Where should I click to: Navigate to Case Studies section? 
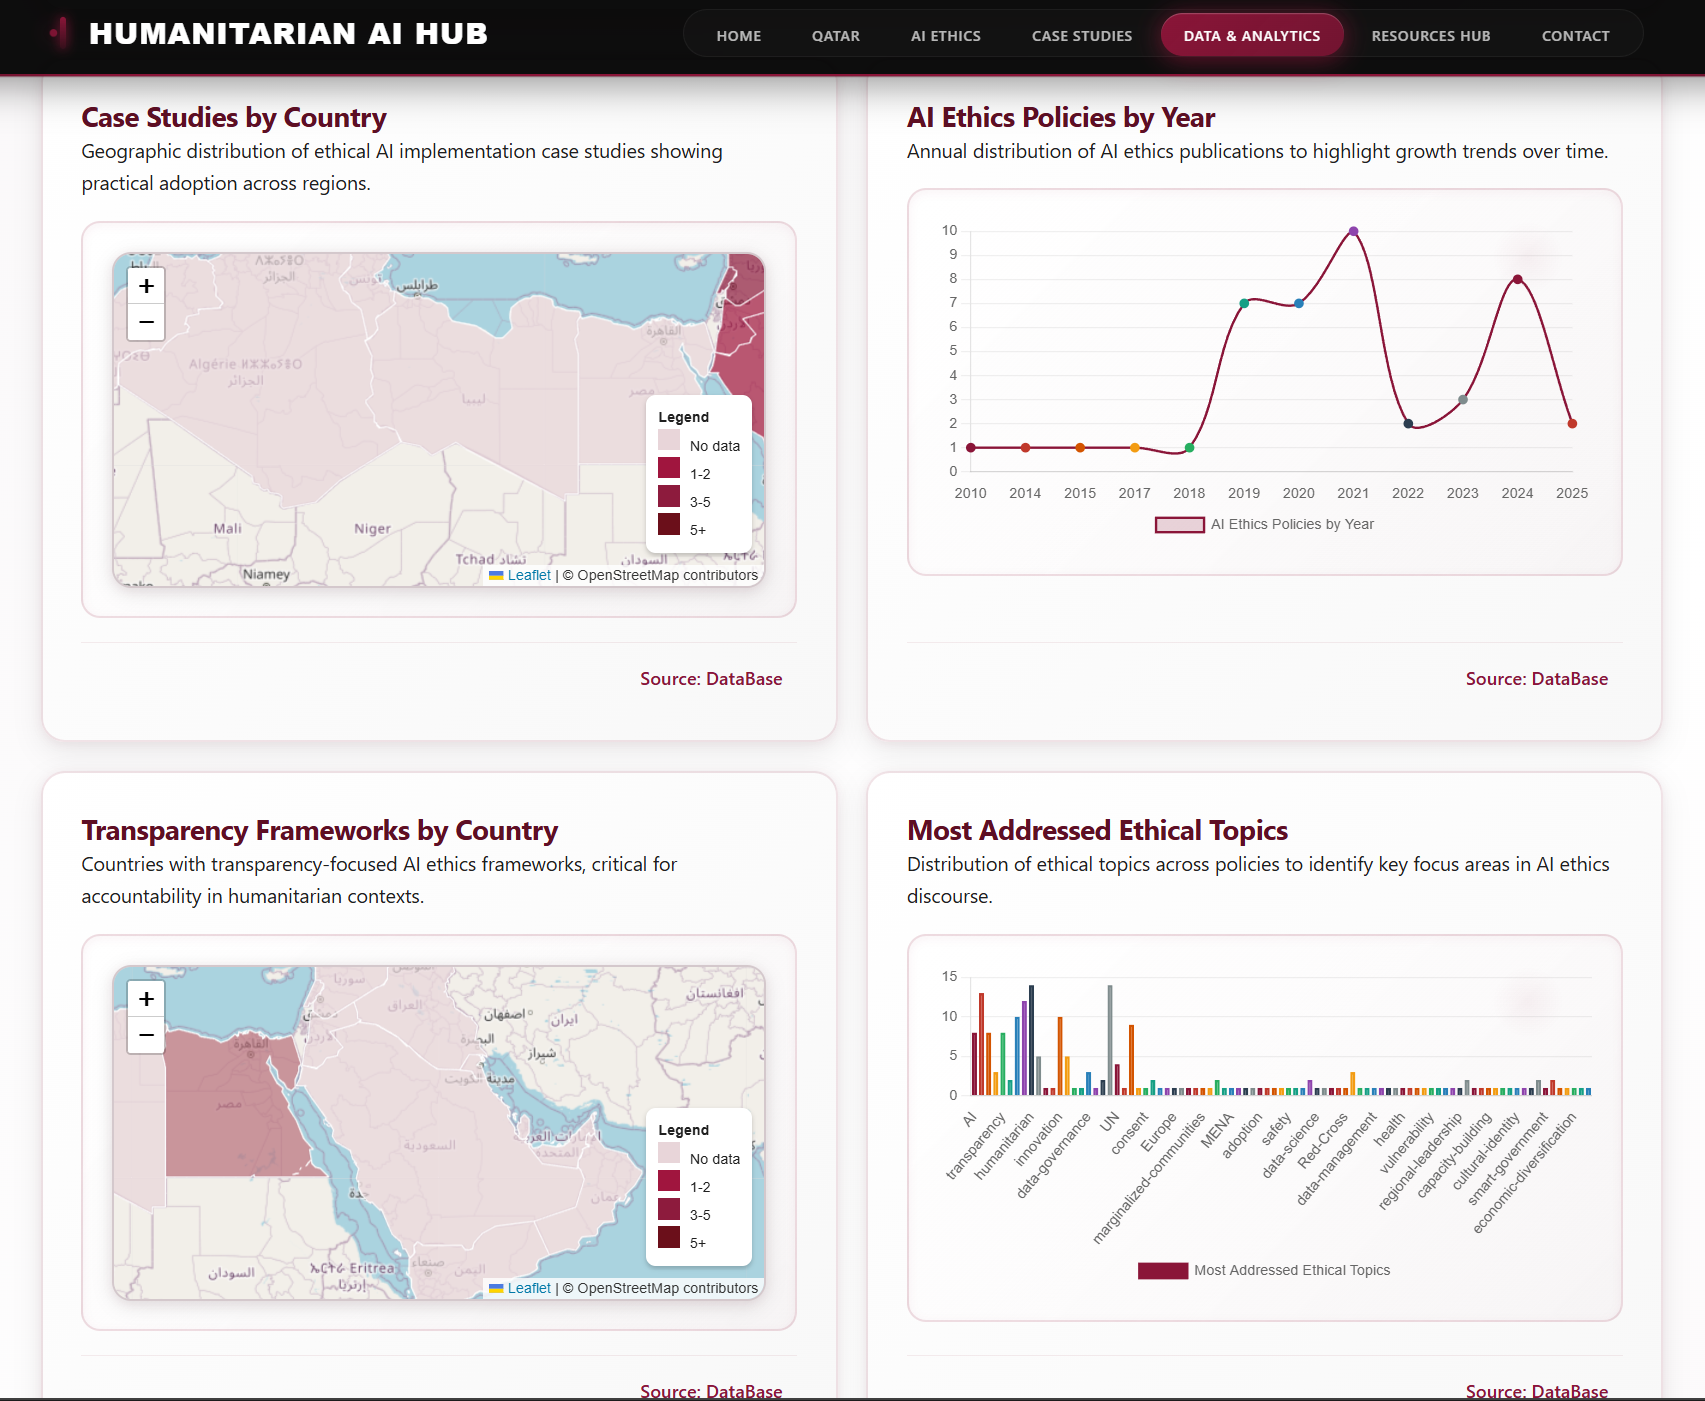(x=1081, y=36)
